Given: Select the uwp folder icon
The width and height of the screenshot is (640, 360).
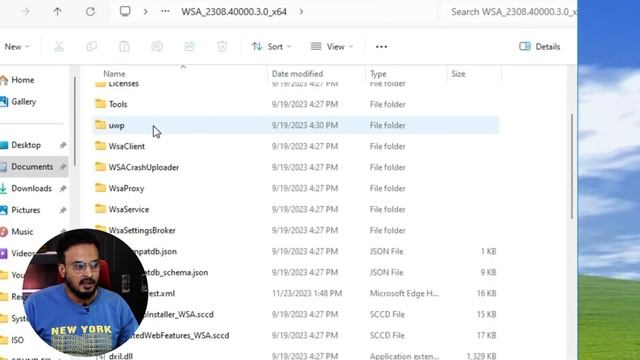Looking at the screenshot, I should 100,124.
